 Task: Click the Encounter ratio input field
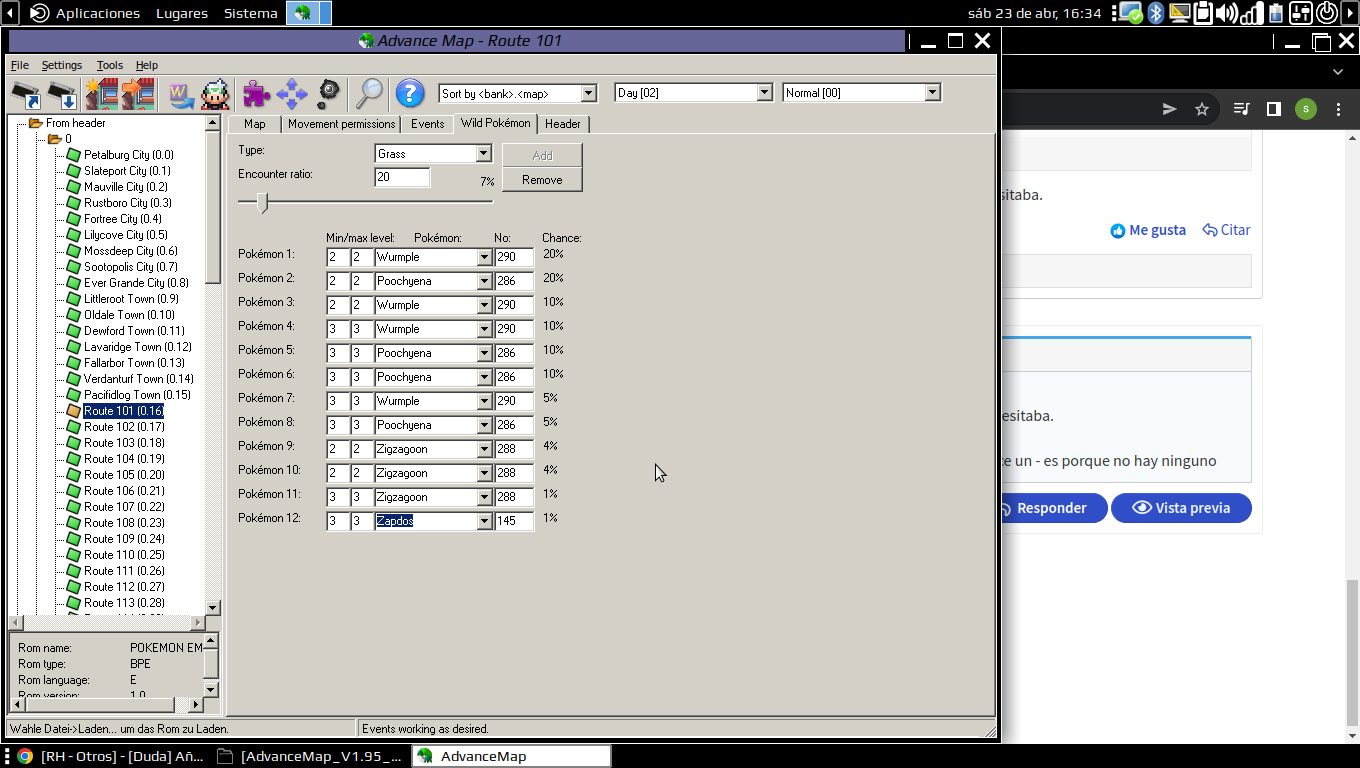click(x=402, y=177)
